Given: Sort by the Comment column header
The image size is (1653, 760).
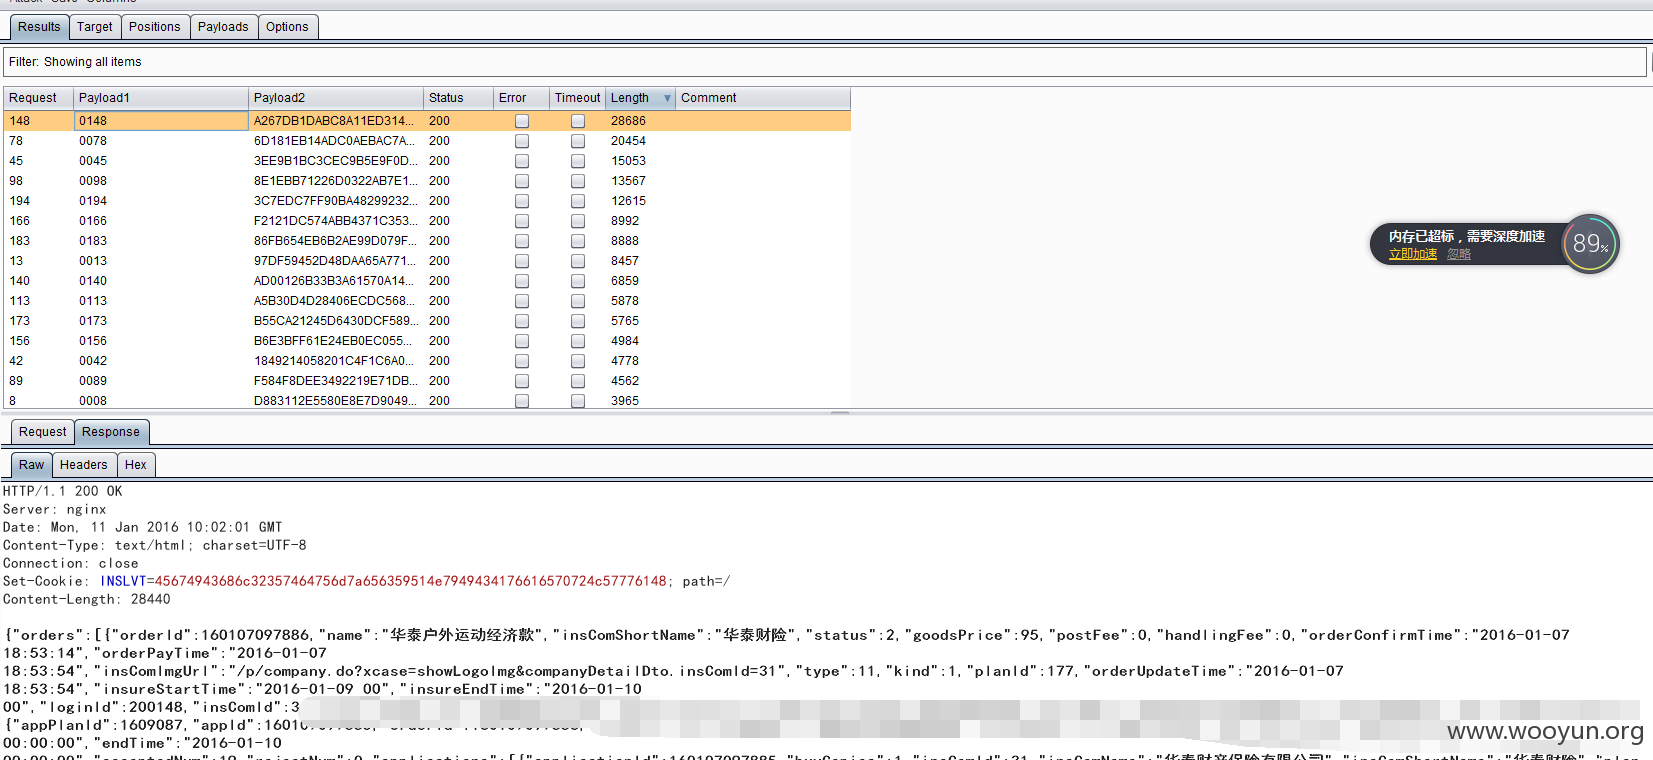Looking at the screenshot, I should (x=763, y=98).
